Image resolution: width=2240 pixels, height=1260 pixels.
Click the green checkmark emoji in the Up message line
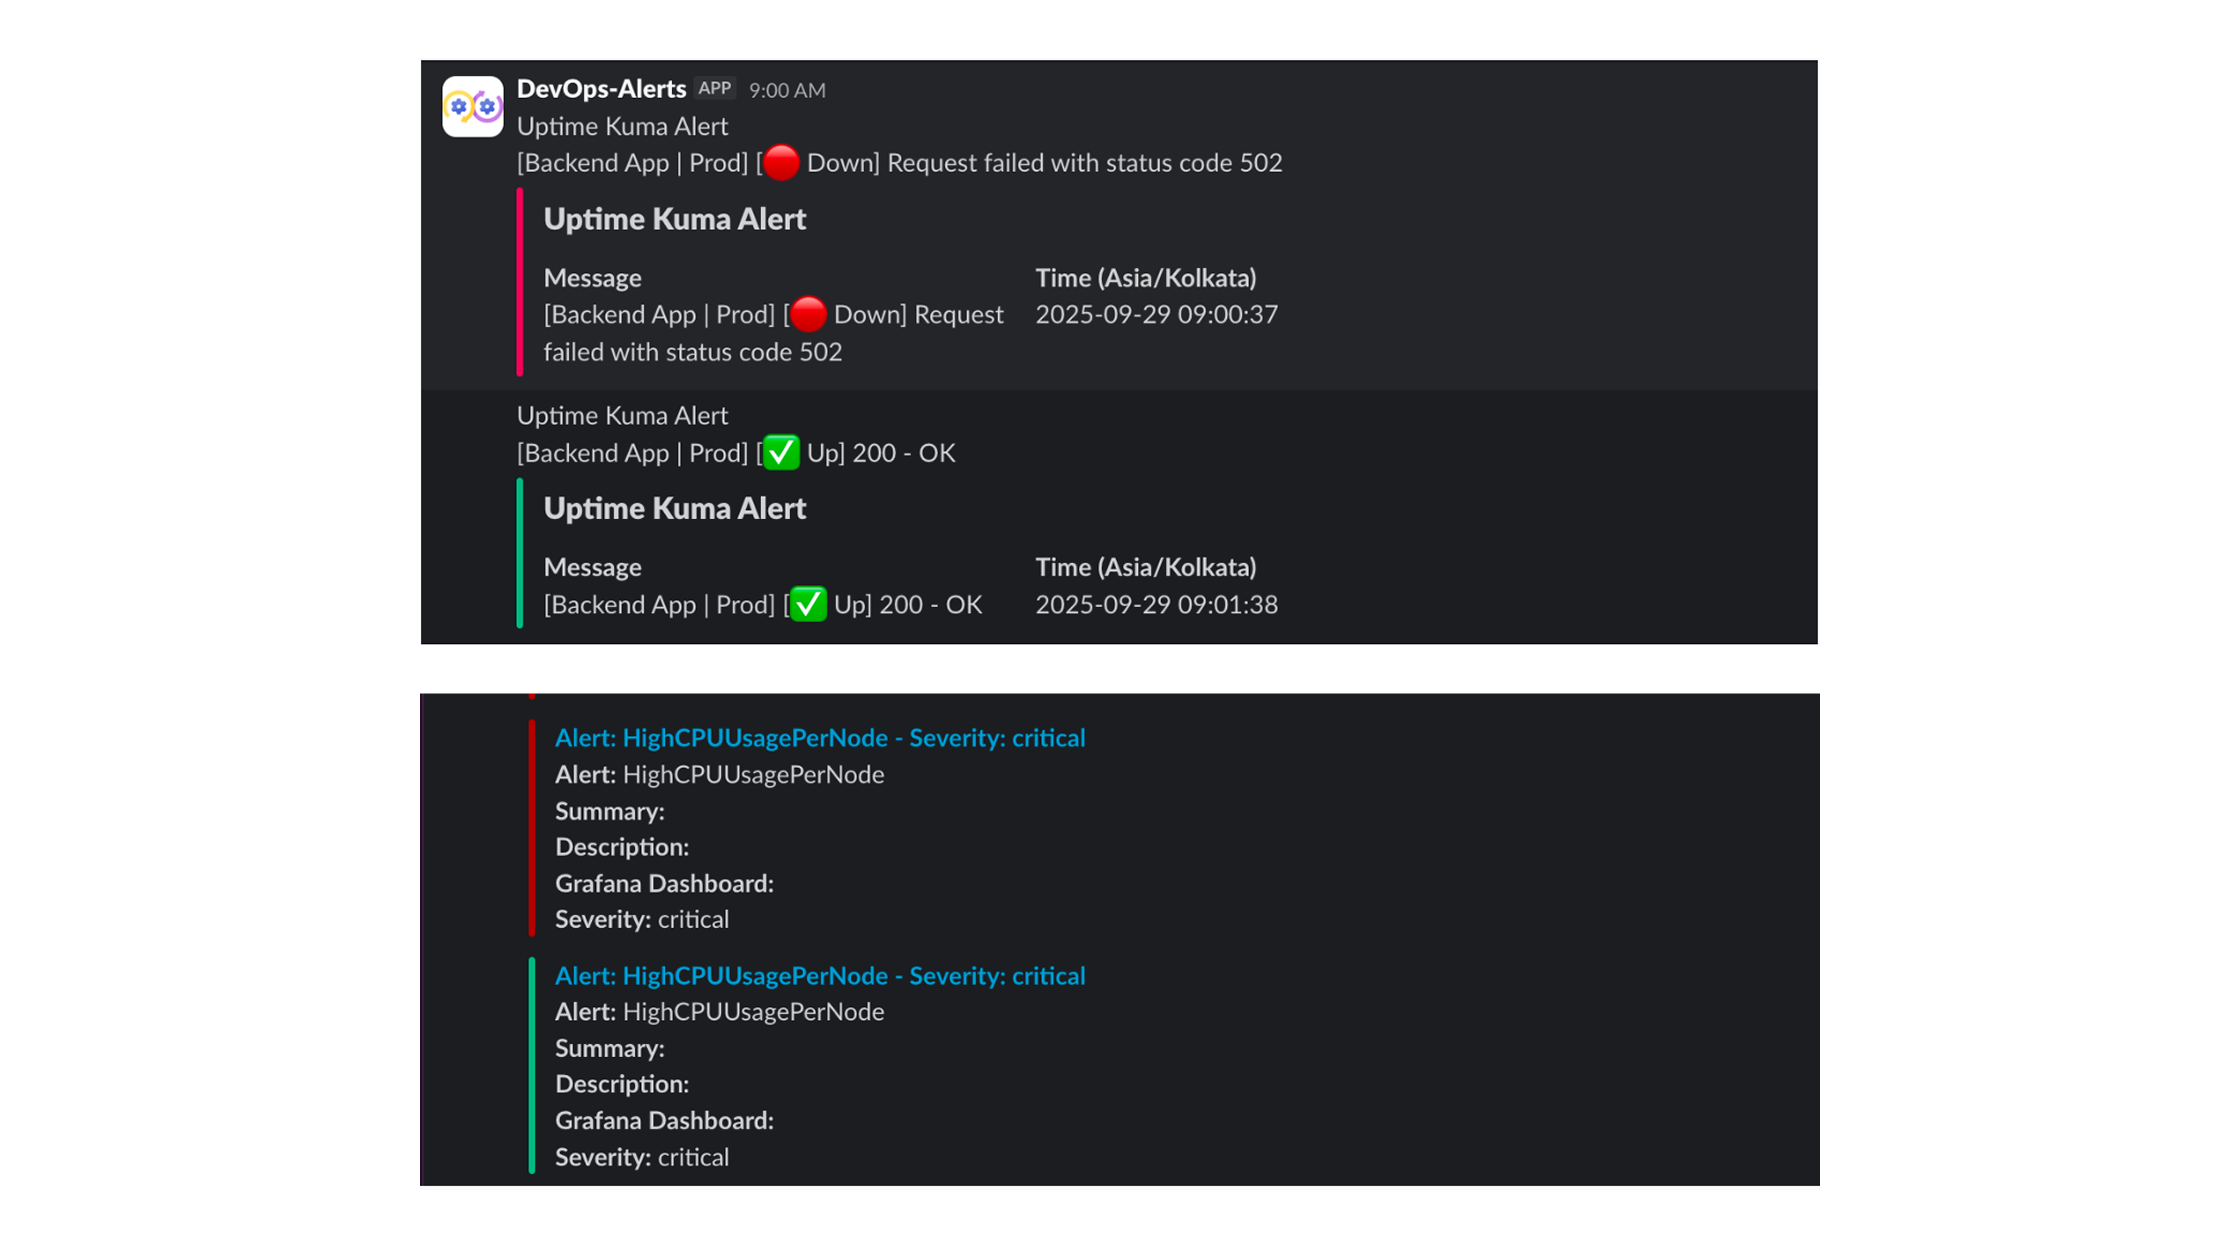[x=782, y=452]
